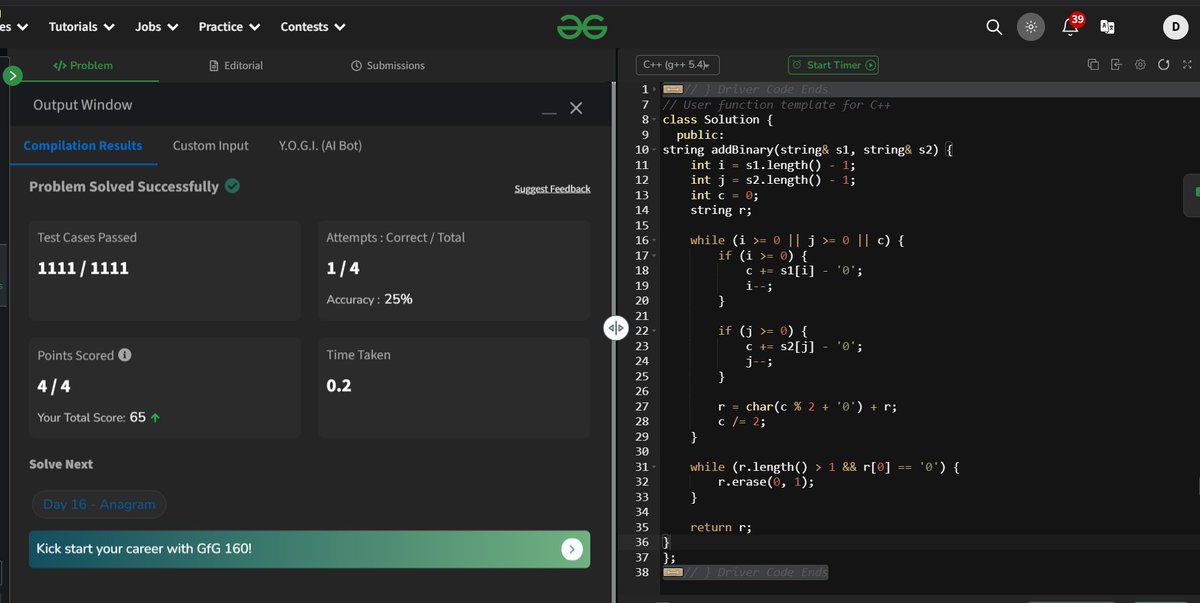This screenshot has height=603, width=1200.
Task: Select the Compilation Results tab
Action: click(x=83, y=145)
